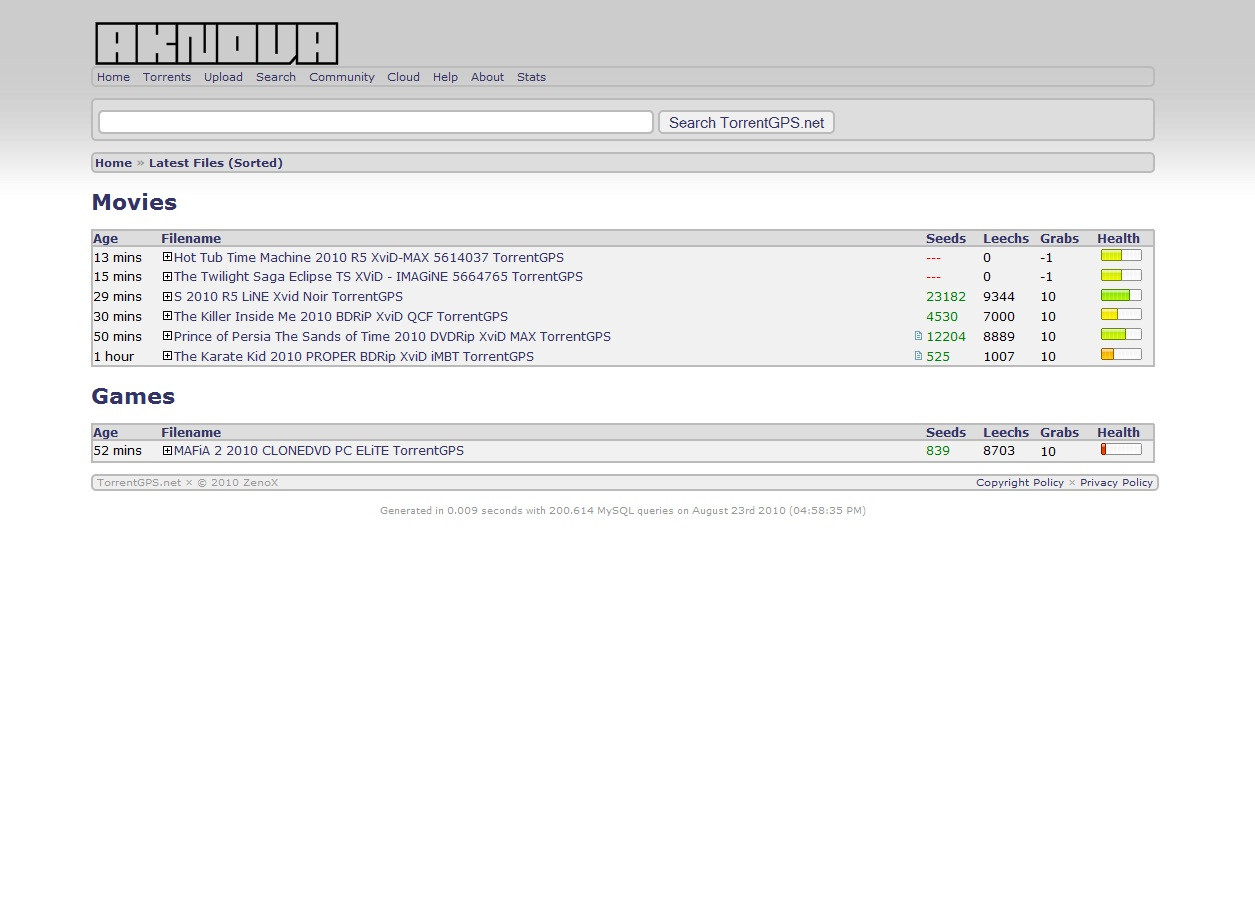The height and width of the screenshot is (904, 1255).
Task: Click the seed count 525
Action: click(938, 356)
